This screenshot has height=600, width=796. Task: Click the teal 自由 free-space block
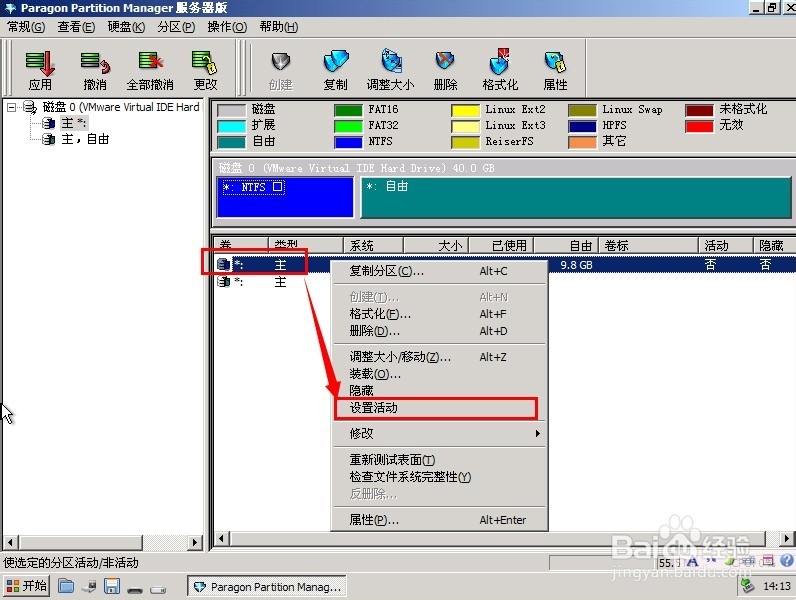pyautogui.click(x=576, y=197)
